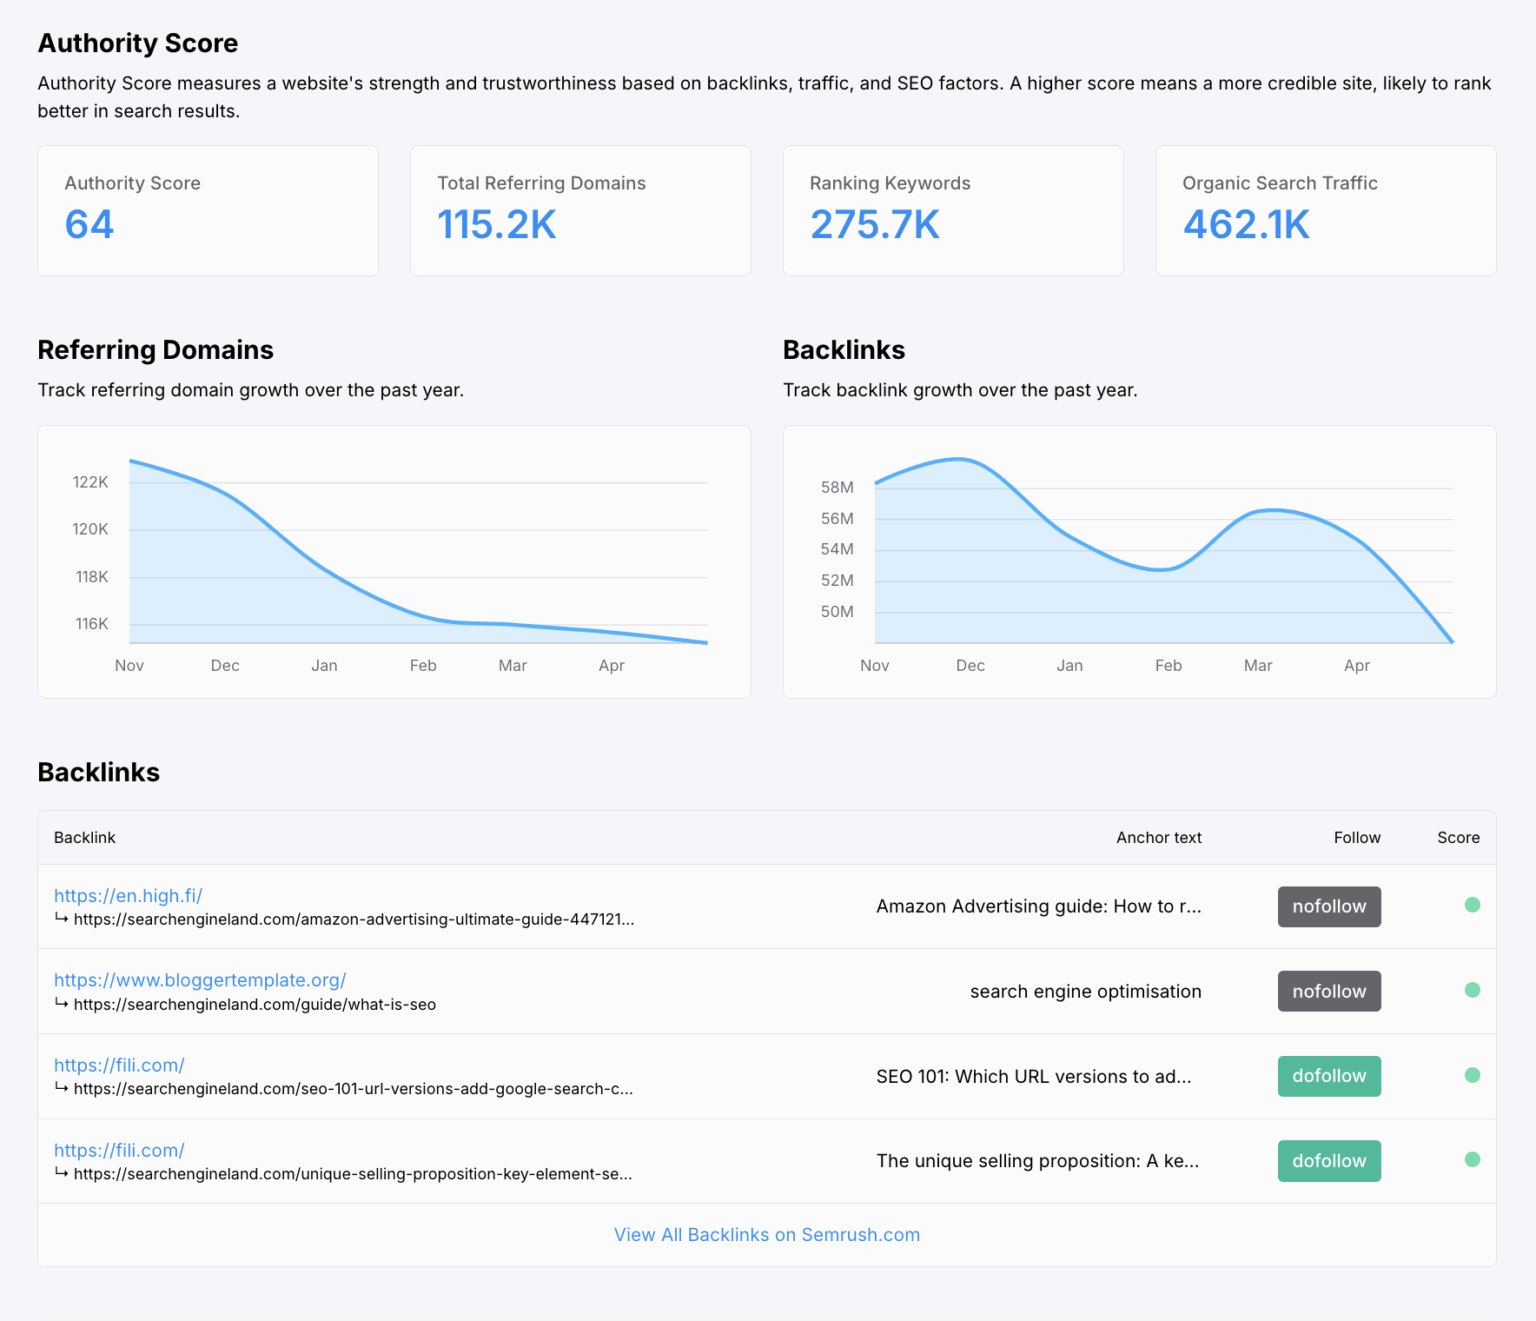Open the Anchor text column header

(1158, 837)
